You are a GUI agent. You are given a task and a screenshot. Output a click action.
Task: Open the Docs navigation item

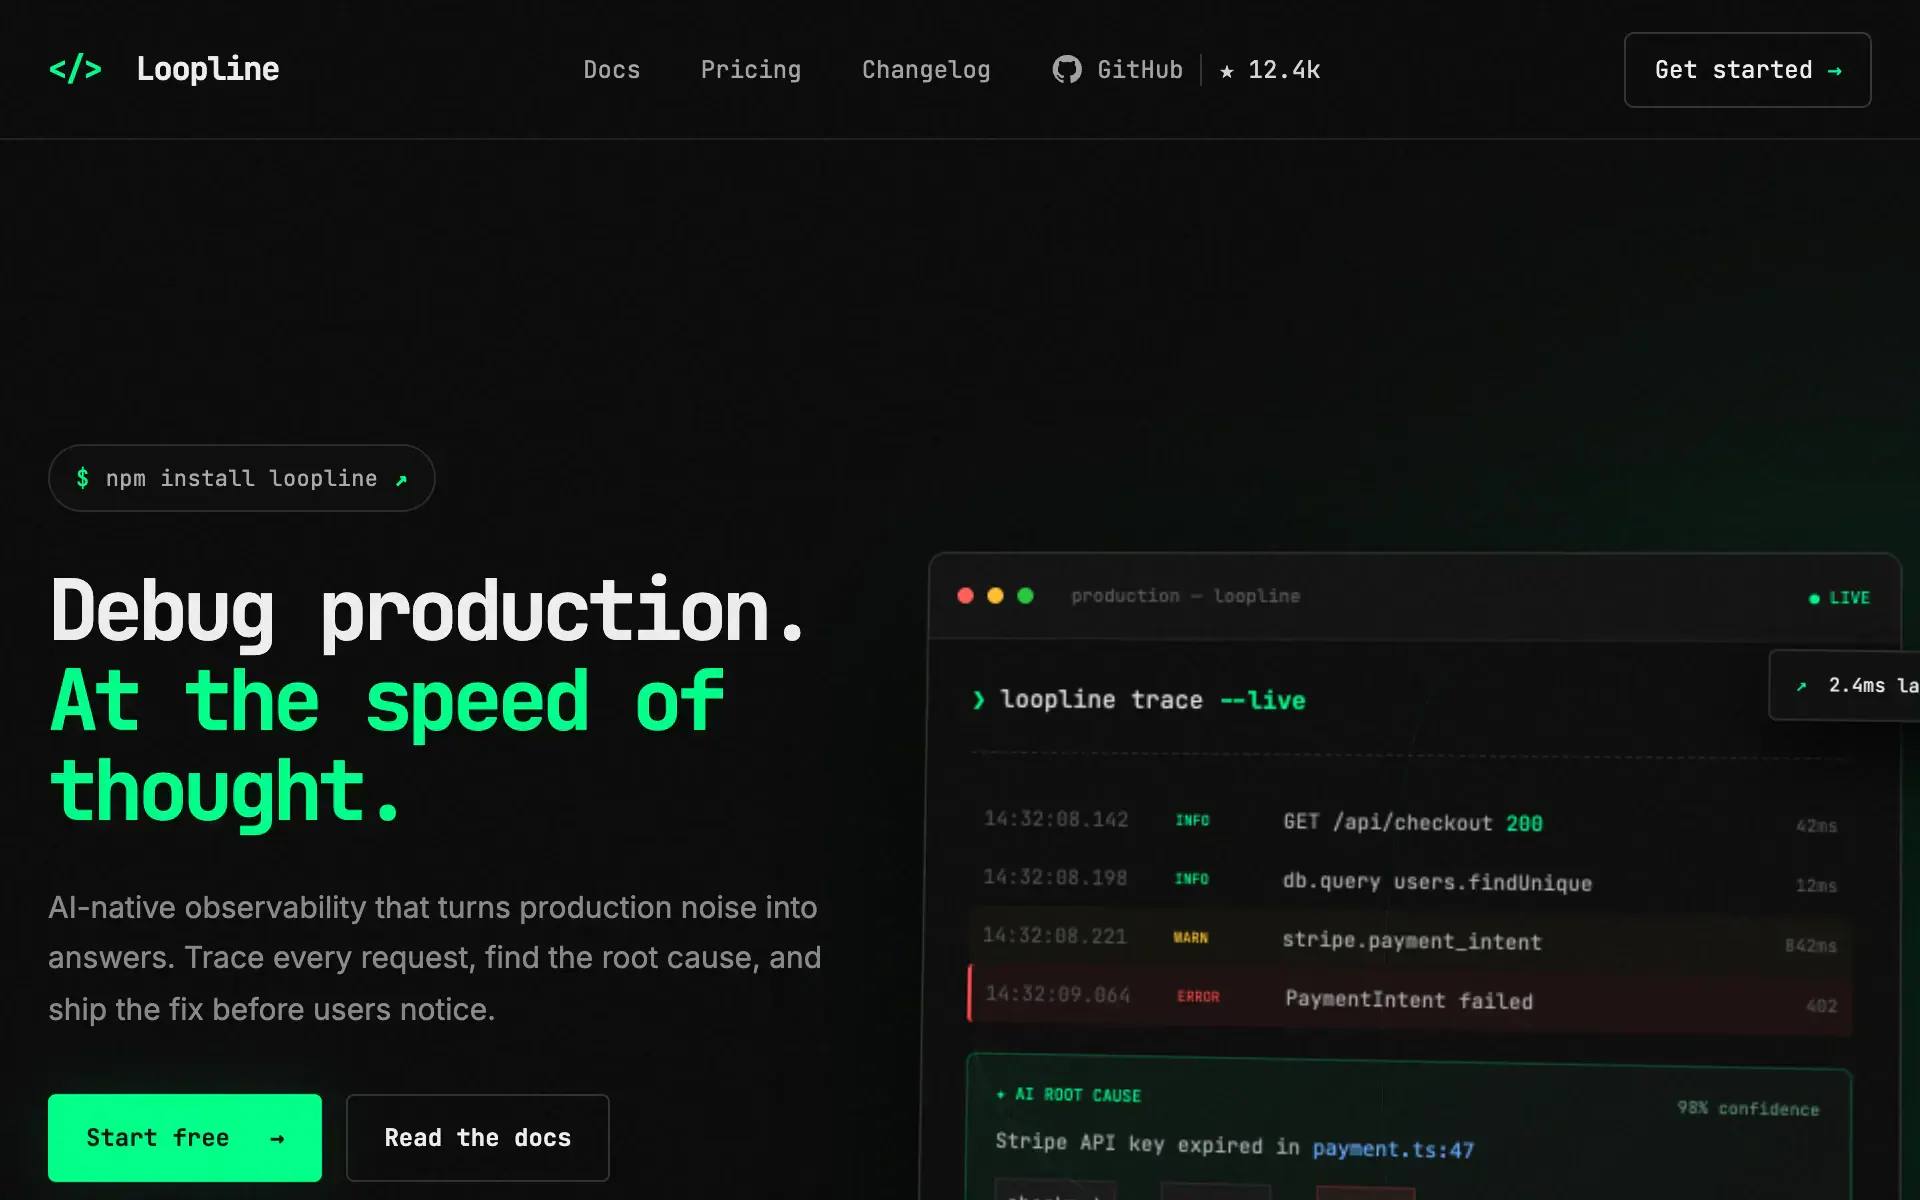click(611, 70)
